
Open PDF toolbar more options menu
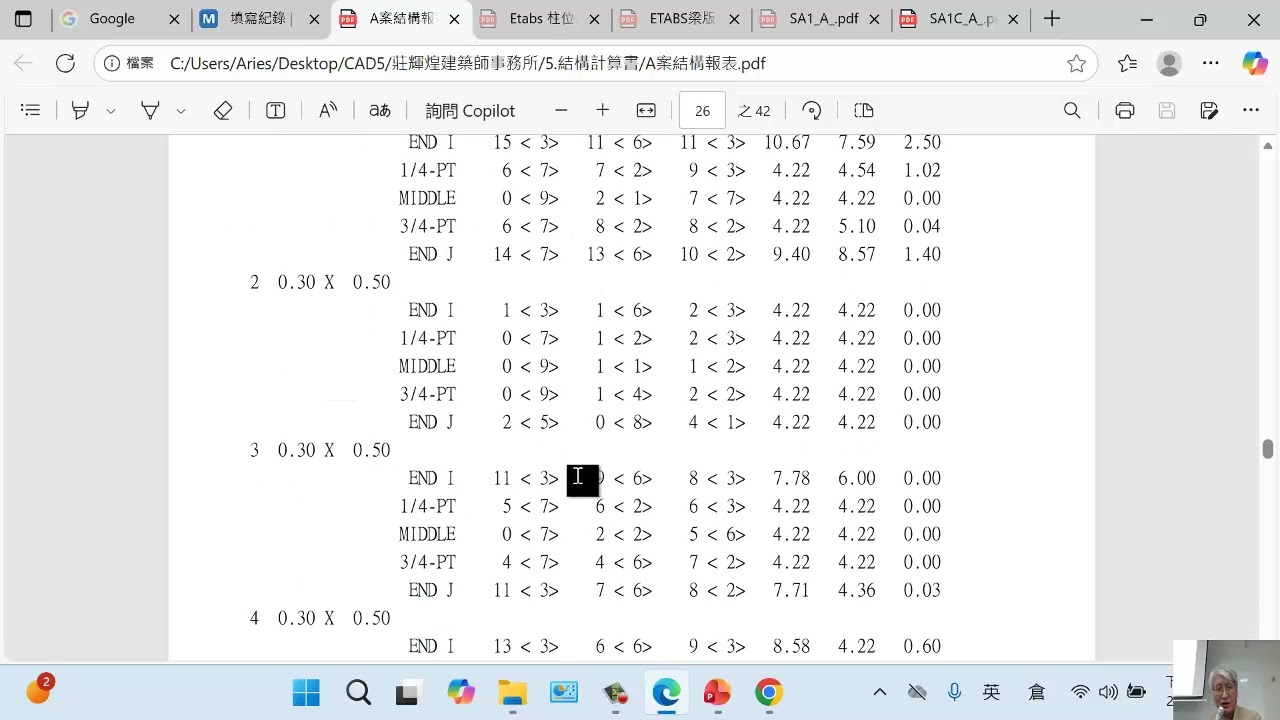pyautogui.click(x=1251, y=111)
